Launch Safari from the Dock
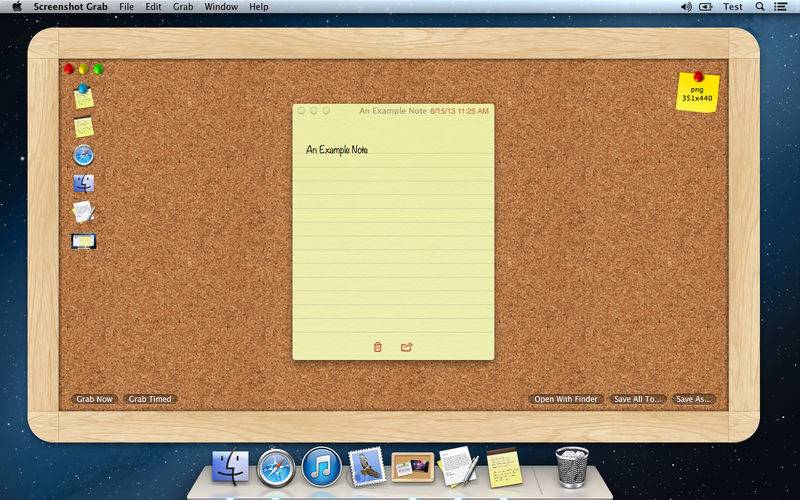Viewport: 800px width, 500px height. point(276,467)
